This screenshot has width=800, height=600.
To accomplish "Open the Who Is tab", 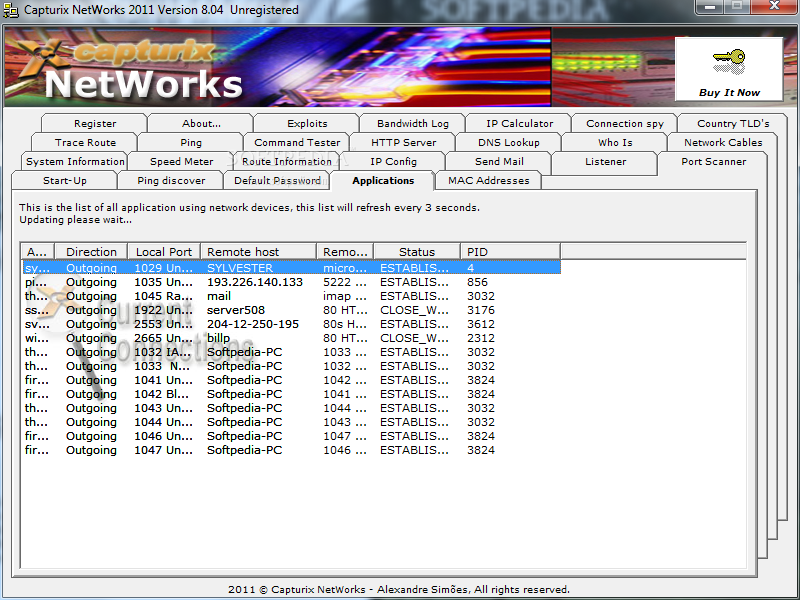I will (x=615, y=142).
